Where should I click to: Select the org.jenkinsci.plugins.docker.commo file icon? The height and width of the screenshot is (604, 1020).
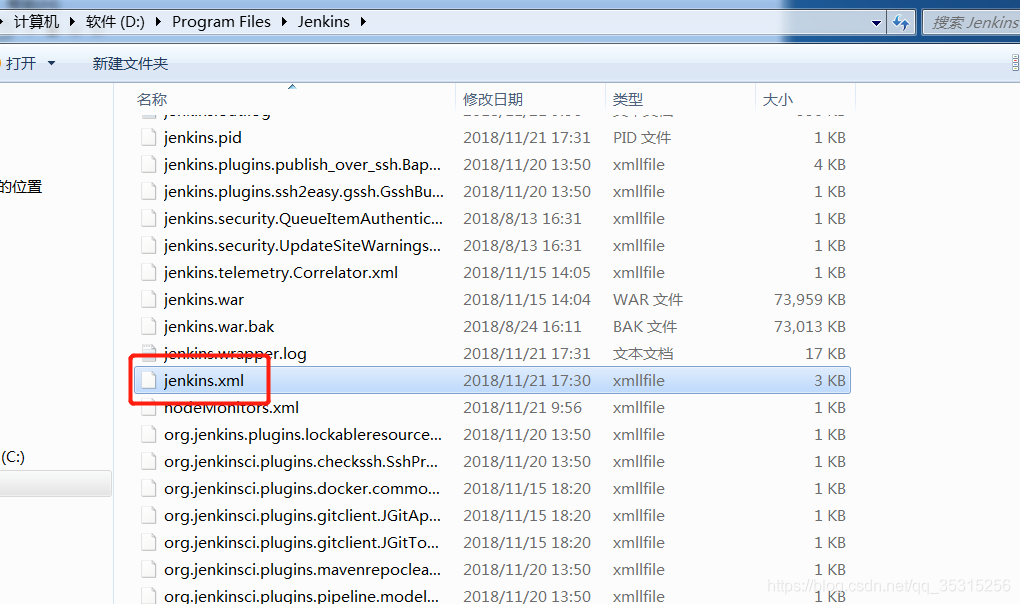(x=149, y=489)
